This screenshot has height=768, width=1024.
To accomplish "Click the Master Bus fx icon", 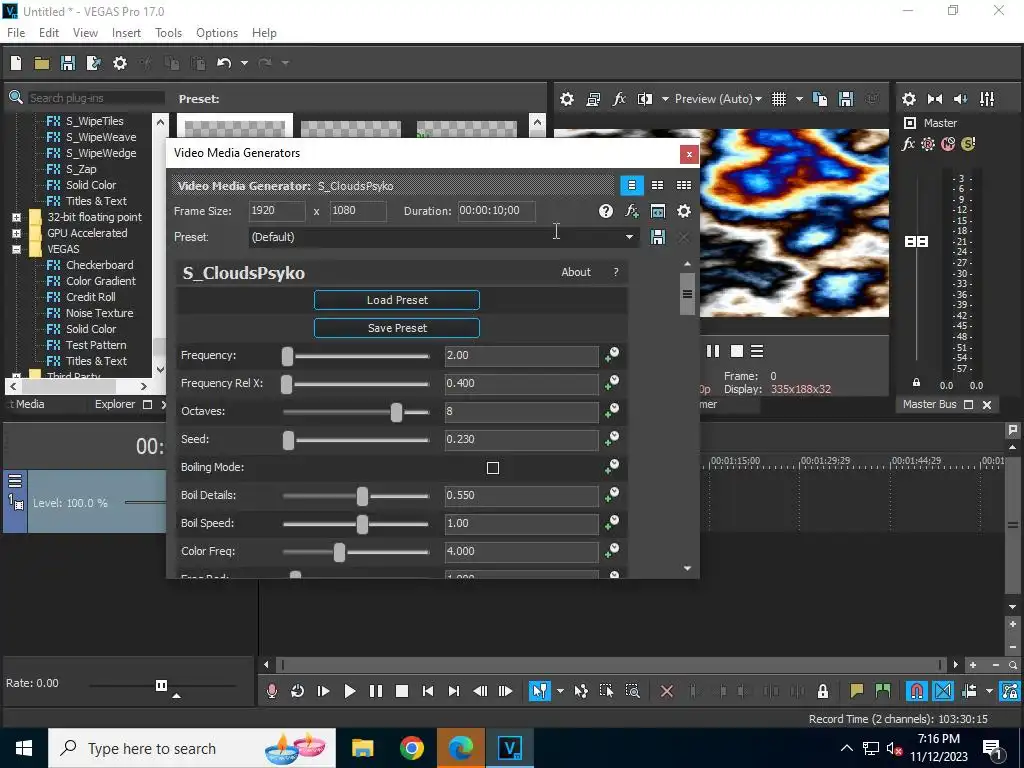I will [x=908, y=144].
